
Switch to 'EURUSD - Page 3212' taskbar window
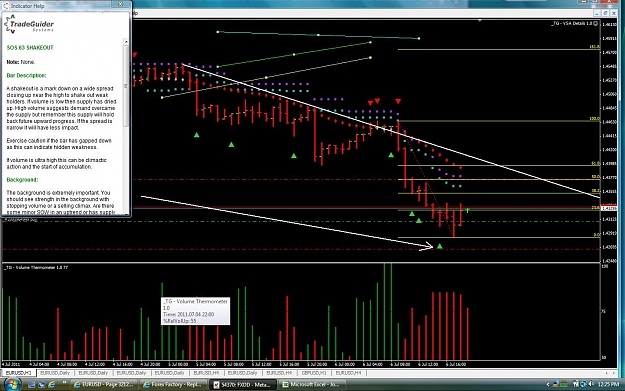[105, 385]
